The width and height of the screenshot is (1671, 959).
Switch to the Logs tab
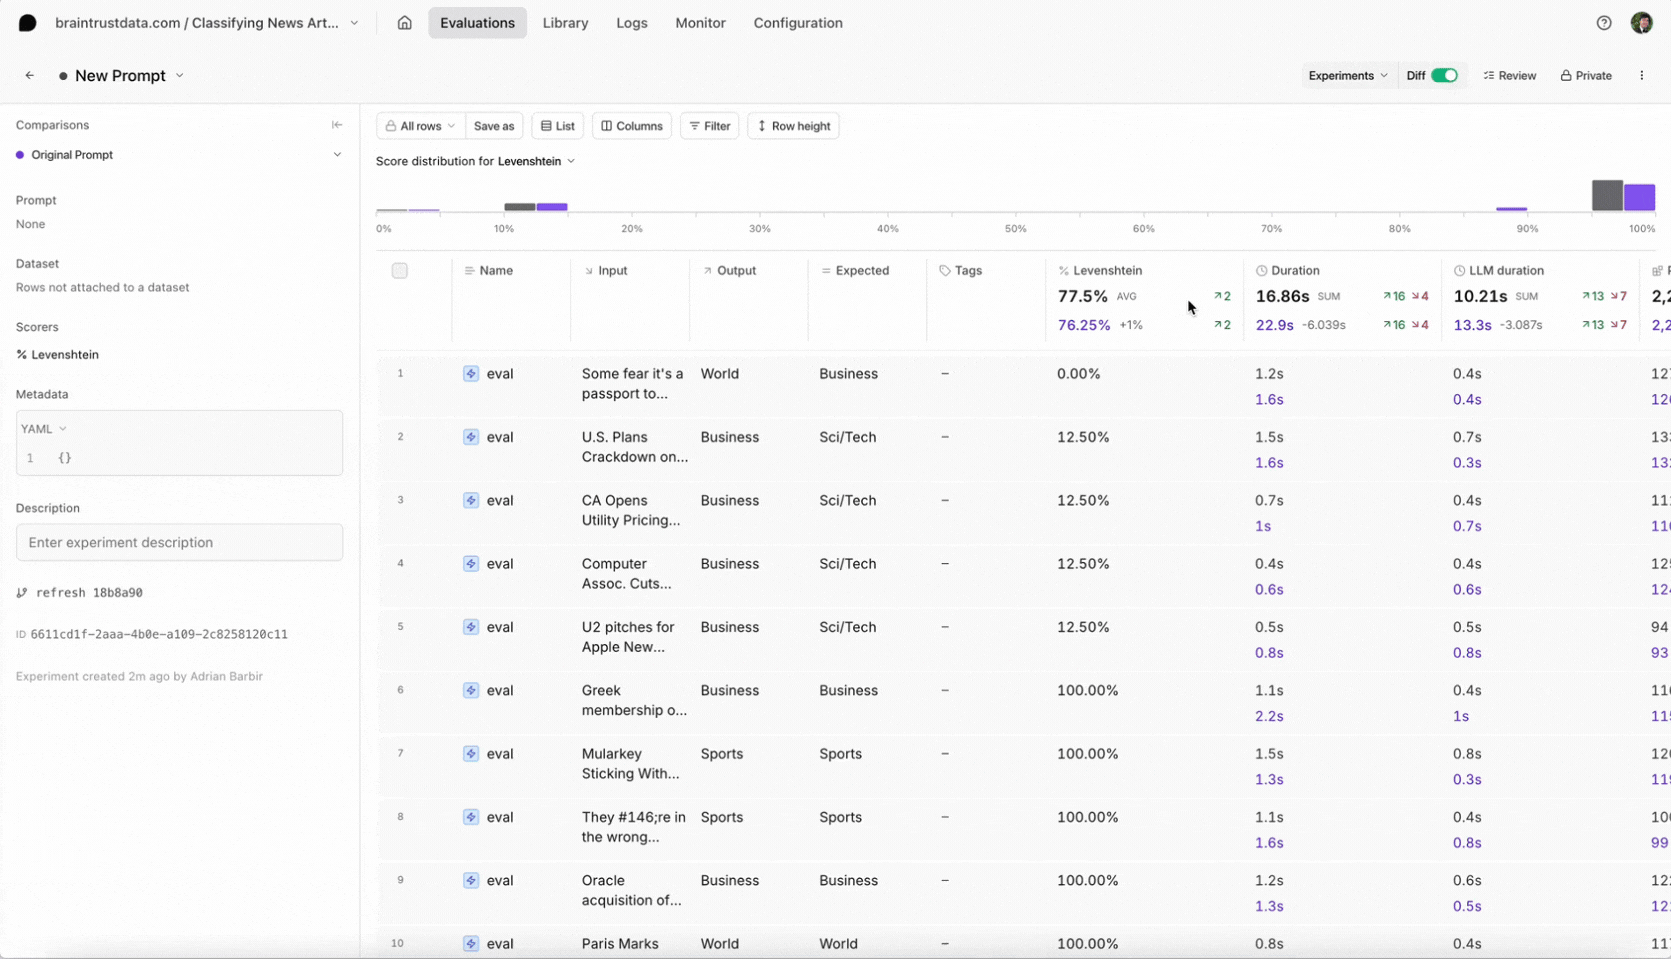pyautogui.click(x=631, y=23)
